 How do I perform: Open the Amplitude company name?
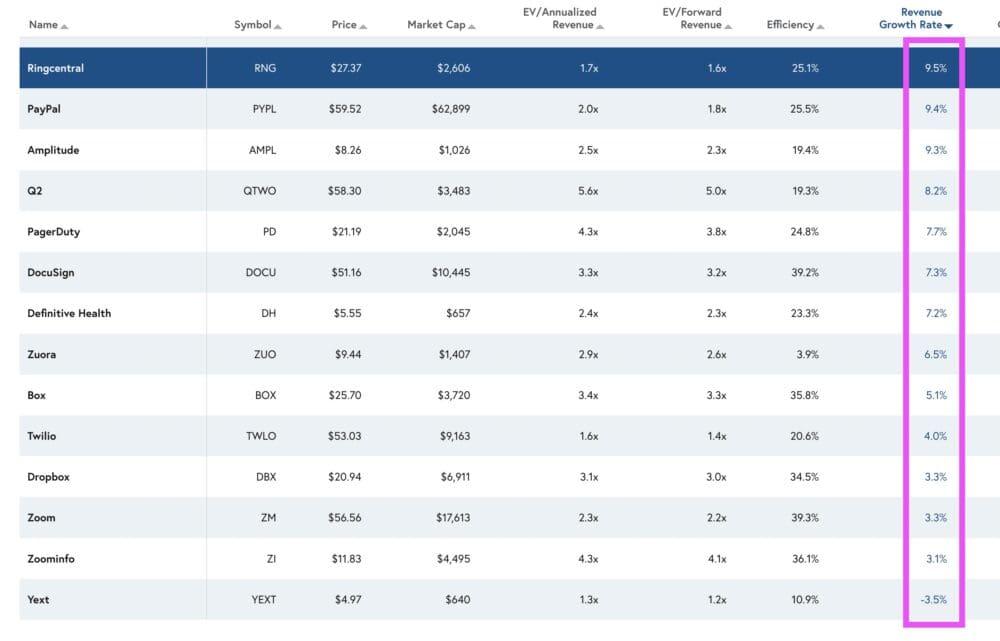(x=53, y=150)
